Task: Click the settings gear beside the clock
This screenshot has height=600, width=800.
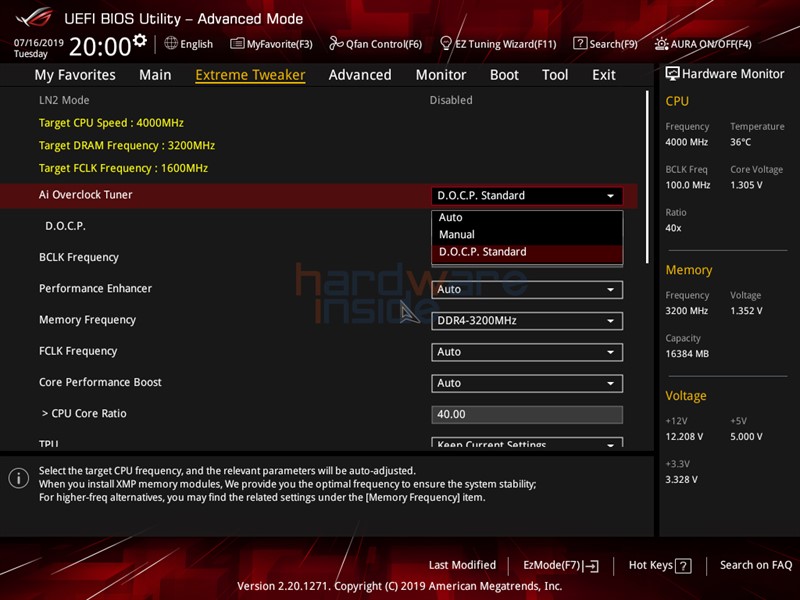Action: 140,40
